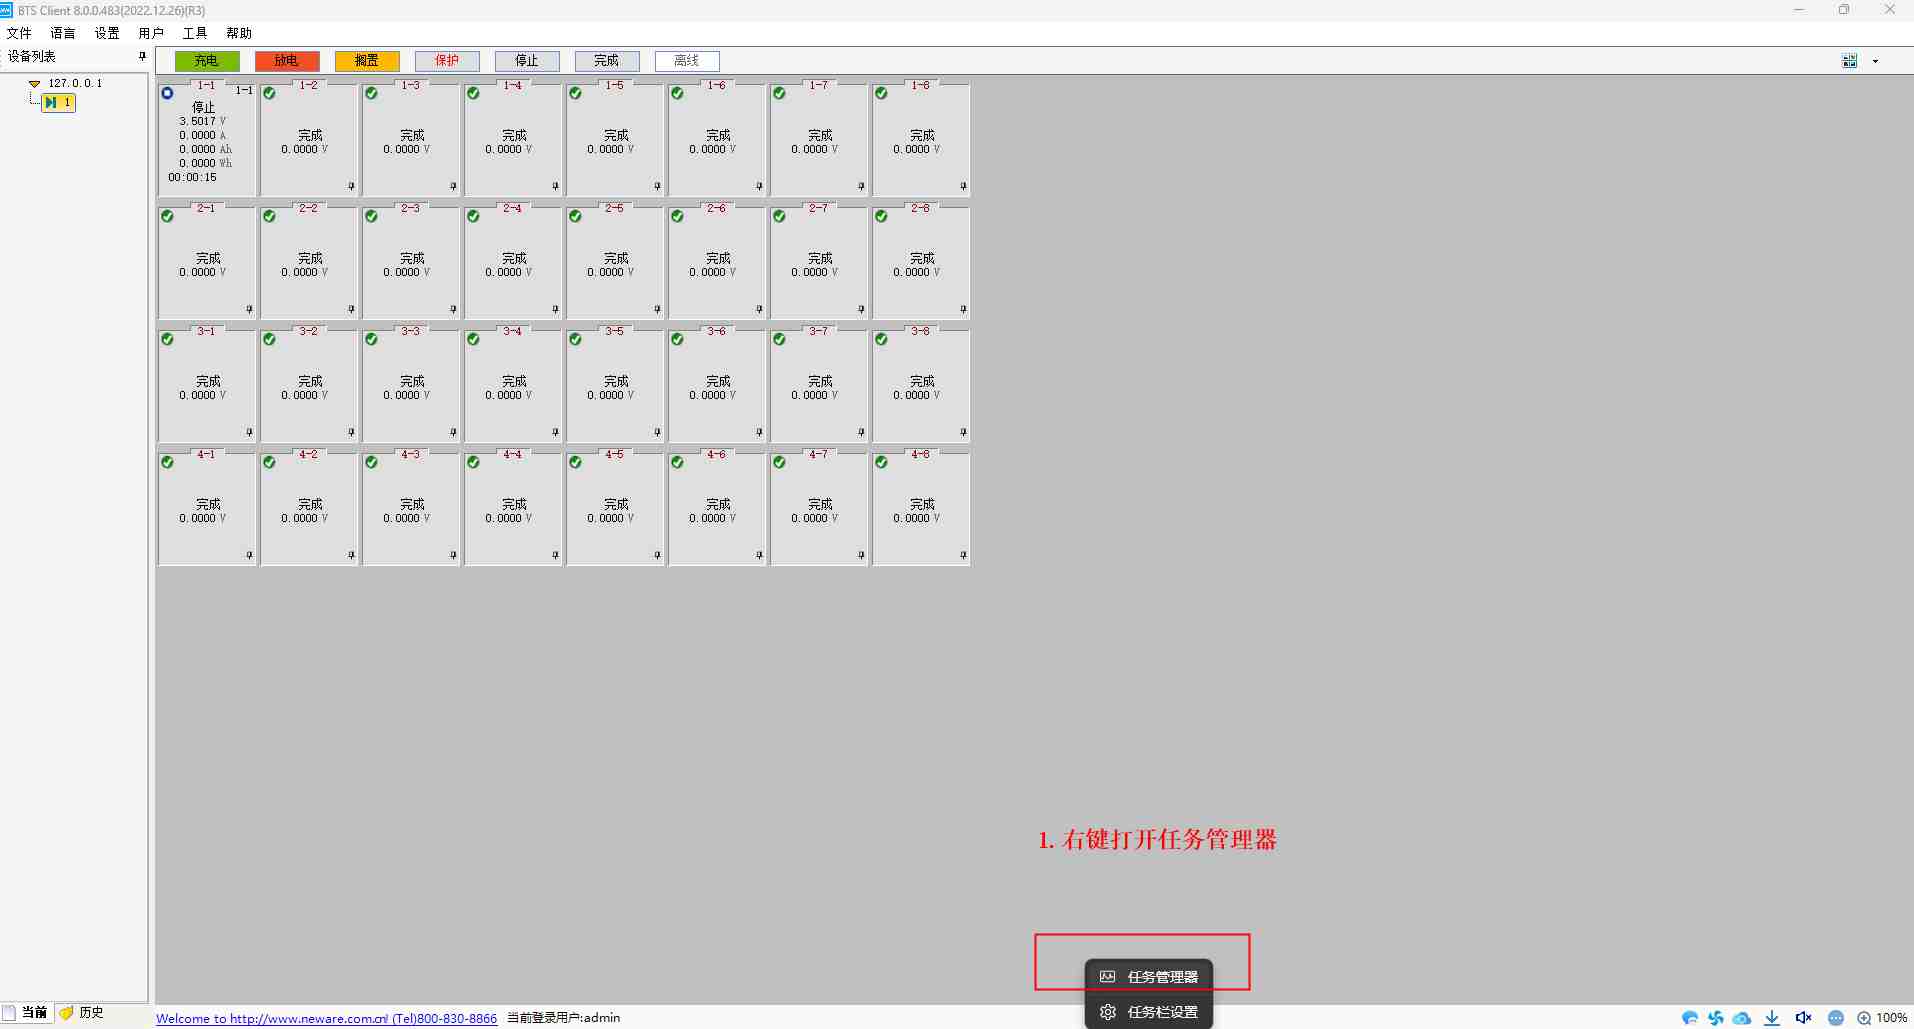Image resolution: width=1914 pixels, height=1029 pixels.
Task: Open the view layout dropdown arrow
Action: [x=1875, y=61]
